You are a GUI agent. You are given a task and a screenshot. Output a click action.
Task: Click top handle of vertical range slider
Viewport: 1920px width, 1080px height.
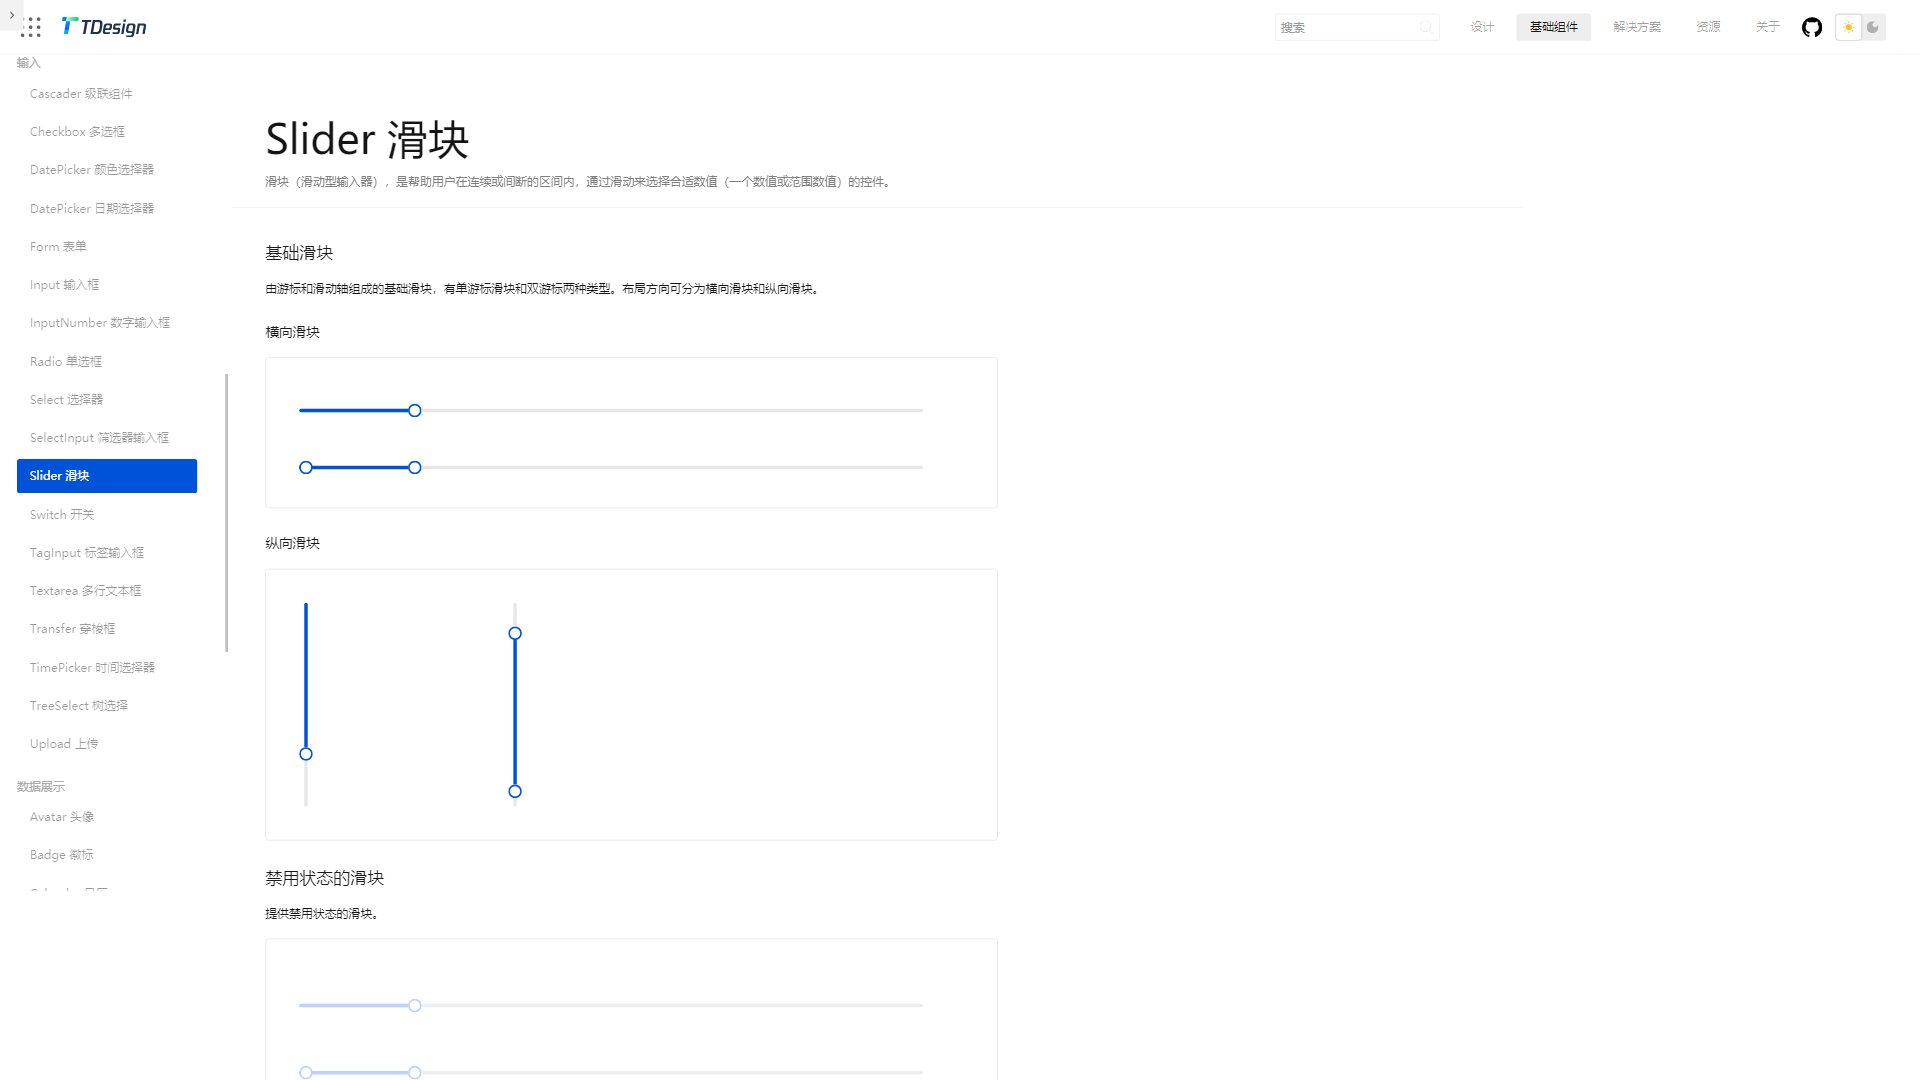pos(515,633)
